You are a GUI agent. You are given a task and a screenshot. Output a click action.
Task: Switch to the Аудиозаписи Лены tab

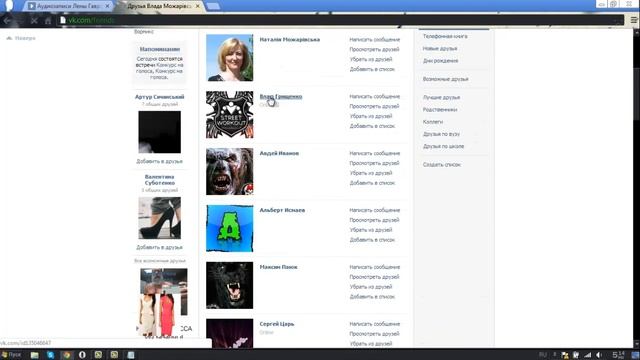tap(67, 6)
